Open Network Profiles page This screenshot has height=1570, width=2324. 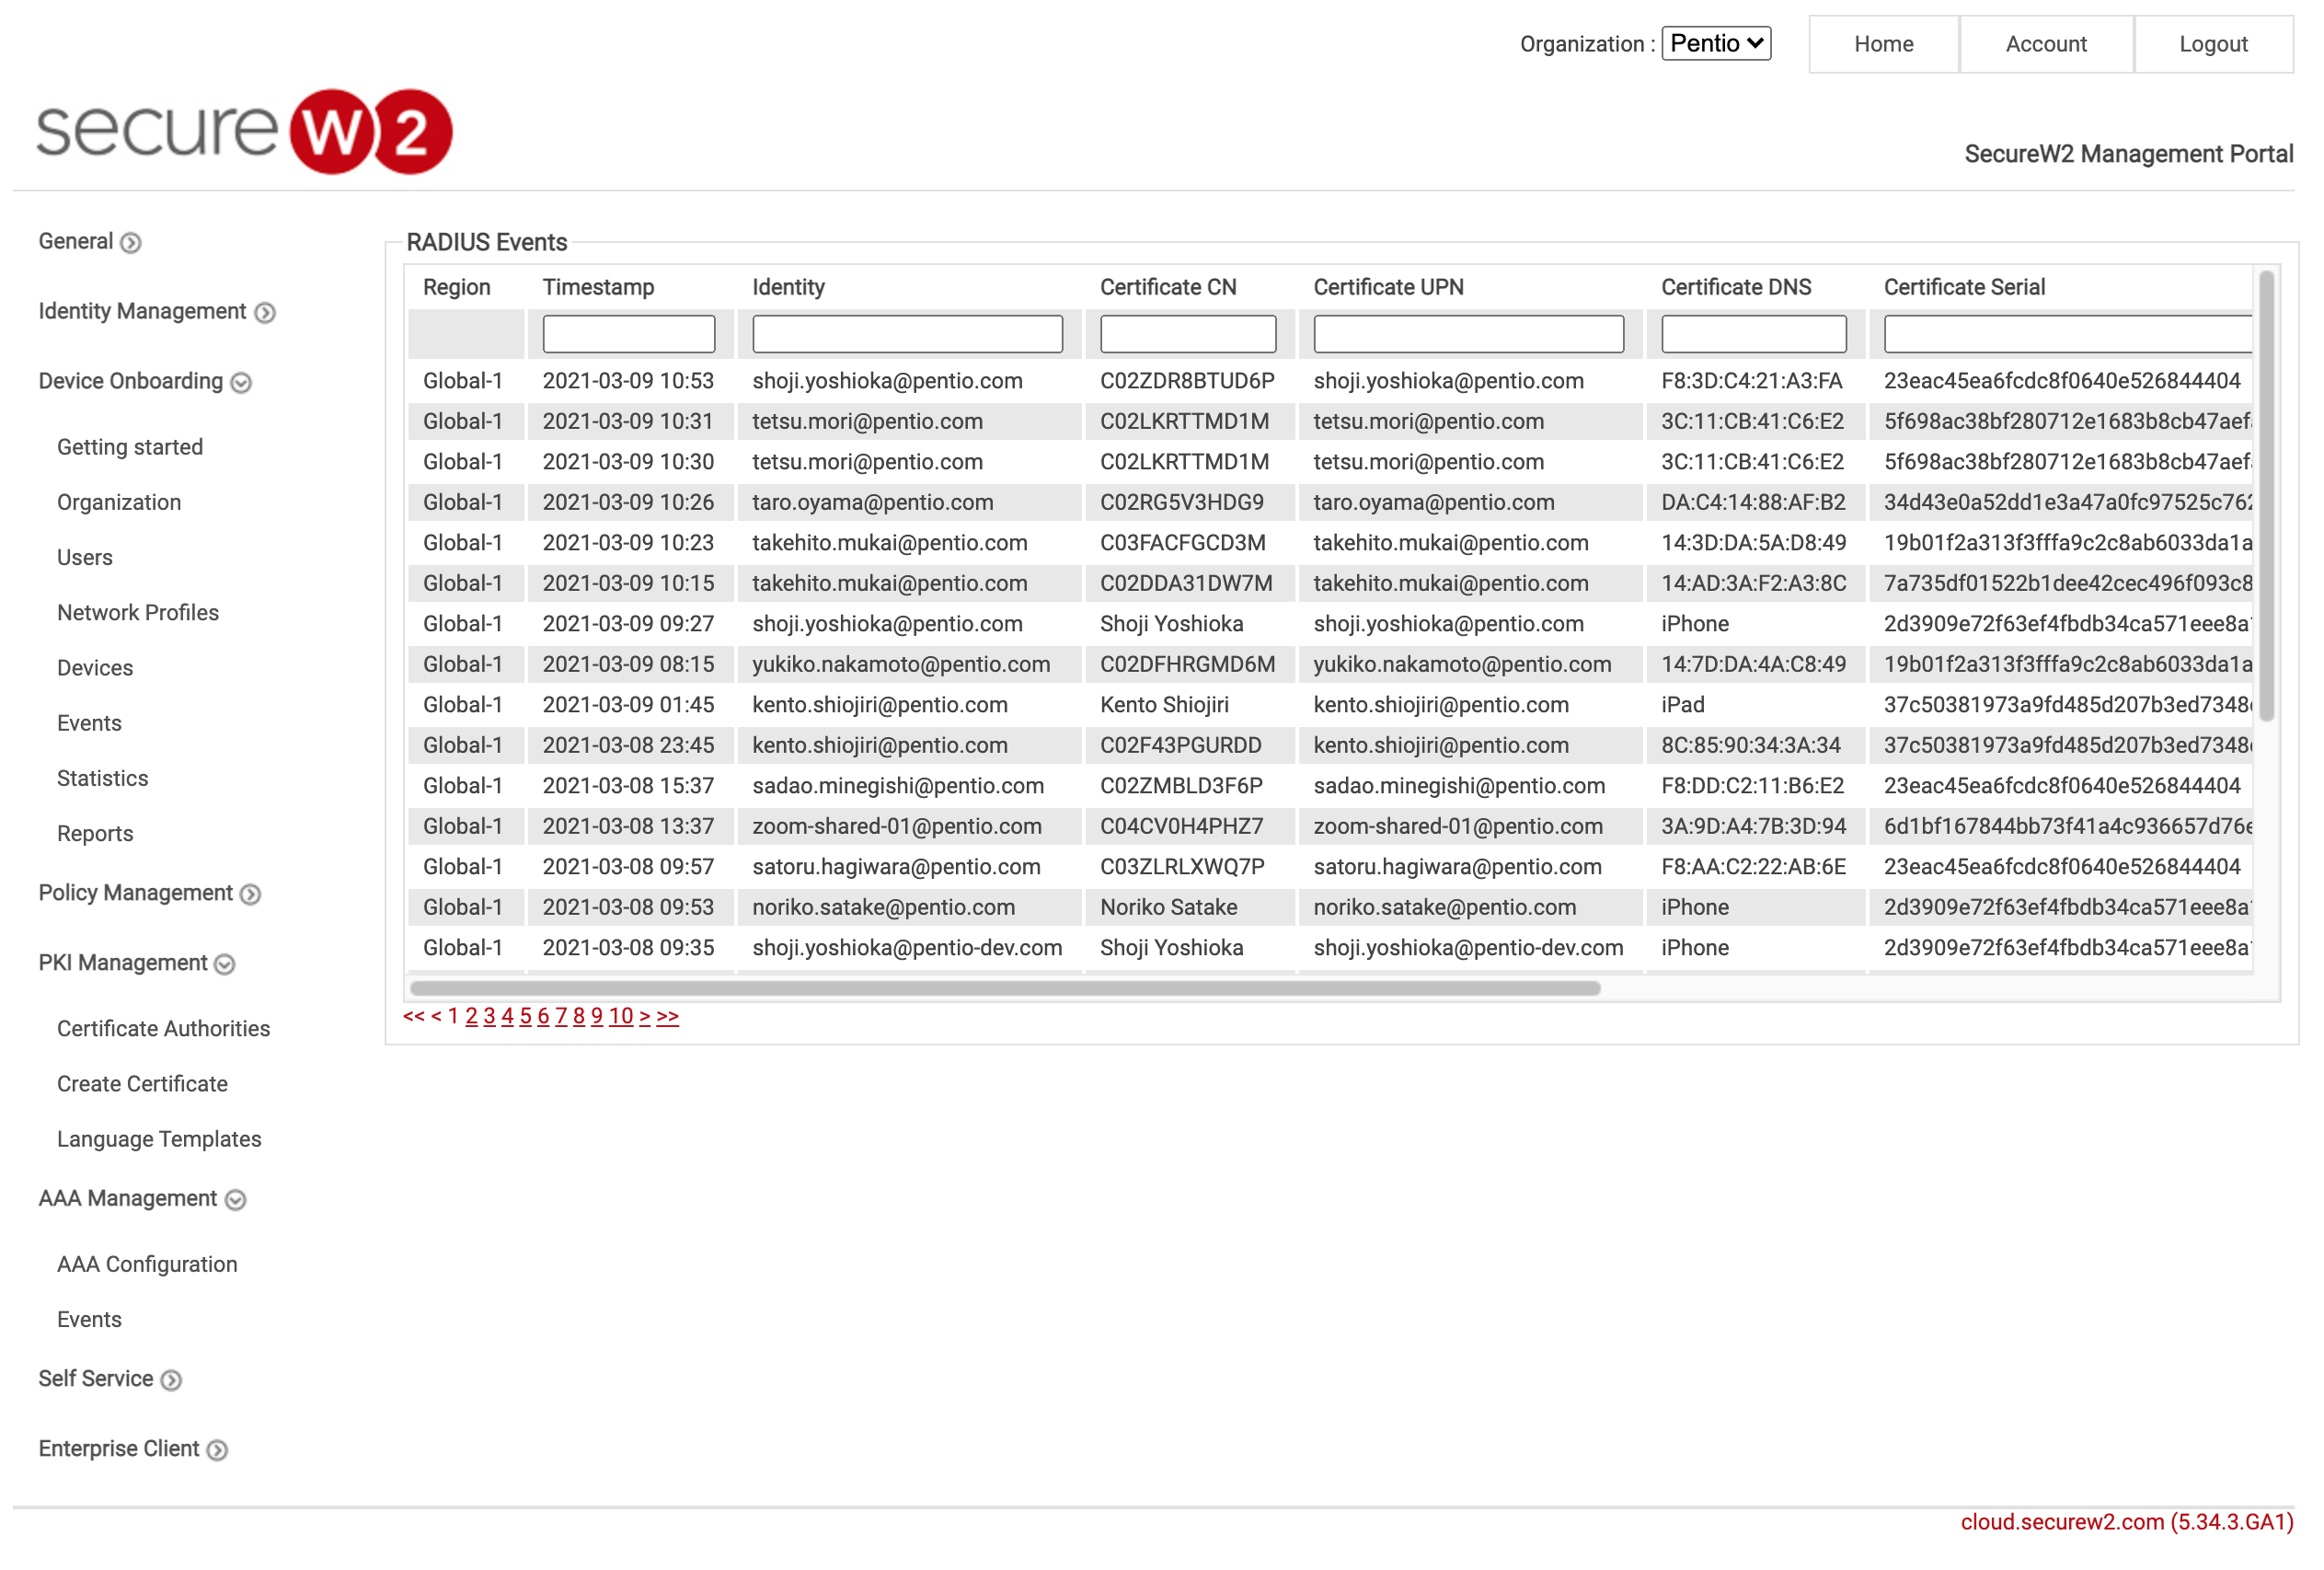pyautogui.click(x=138, y=612)
